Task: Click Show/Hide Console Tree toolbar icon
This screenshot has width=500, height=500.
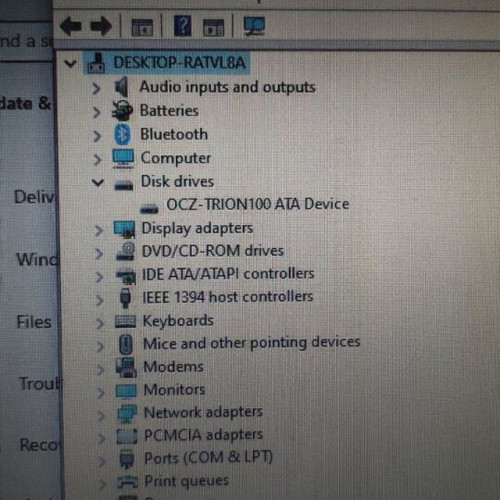Action: pos(142,27)
